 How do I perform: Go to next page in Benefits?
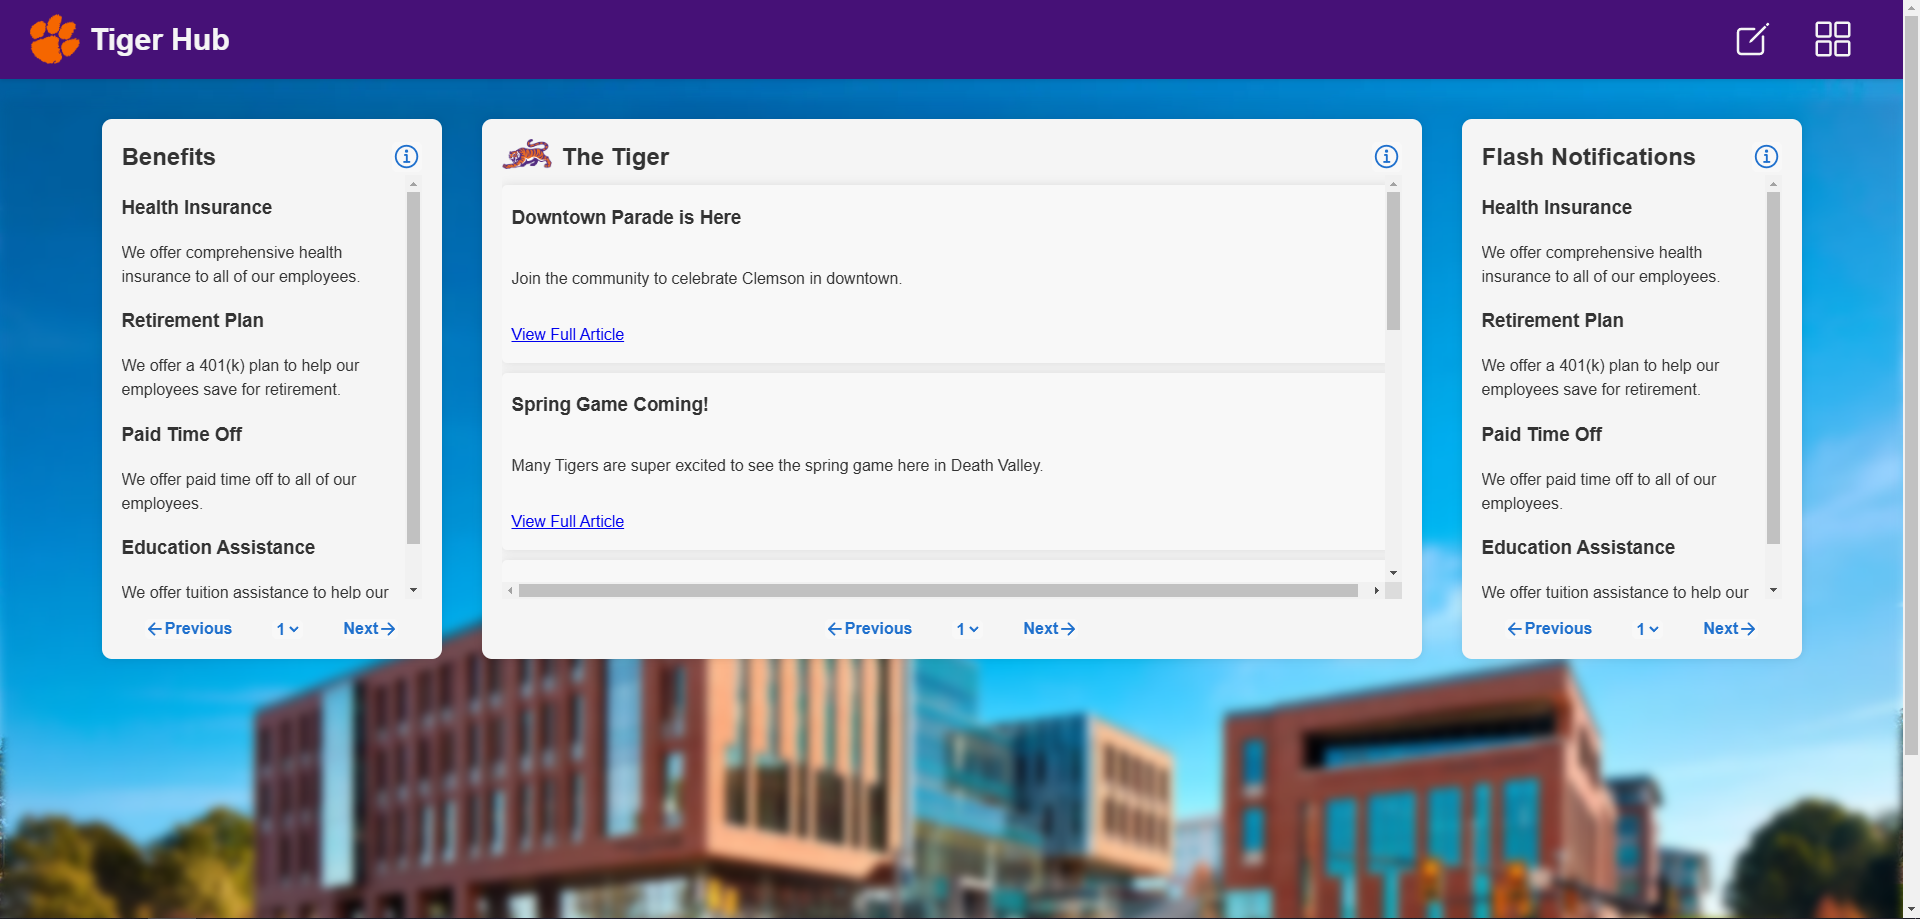click(370, 629)
